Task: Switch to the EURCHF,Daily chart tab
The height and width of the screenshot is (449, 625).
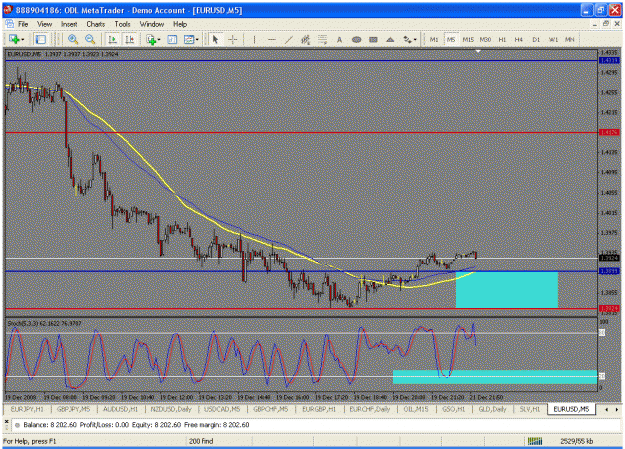Action: [369, 409]
